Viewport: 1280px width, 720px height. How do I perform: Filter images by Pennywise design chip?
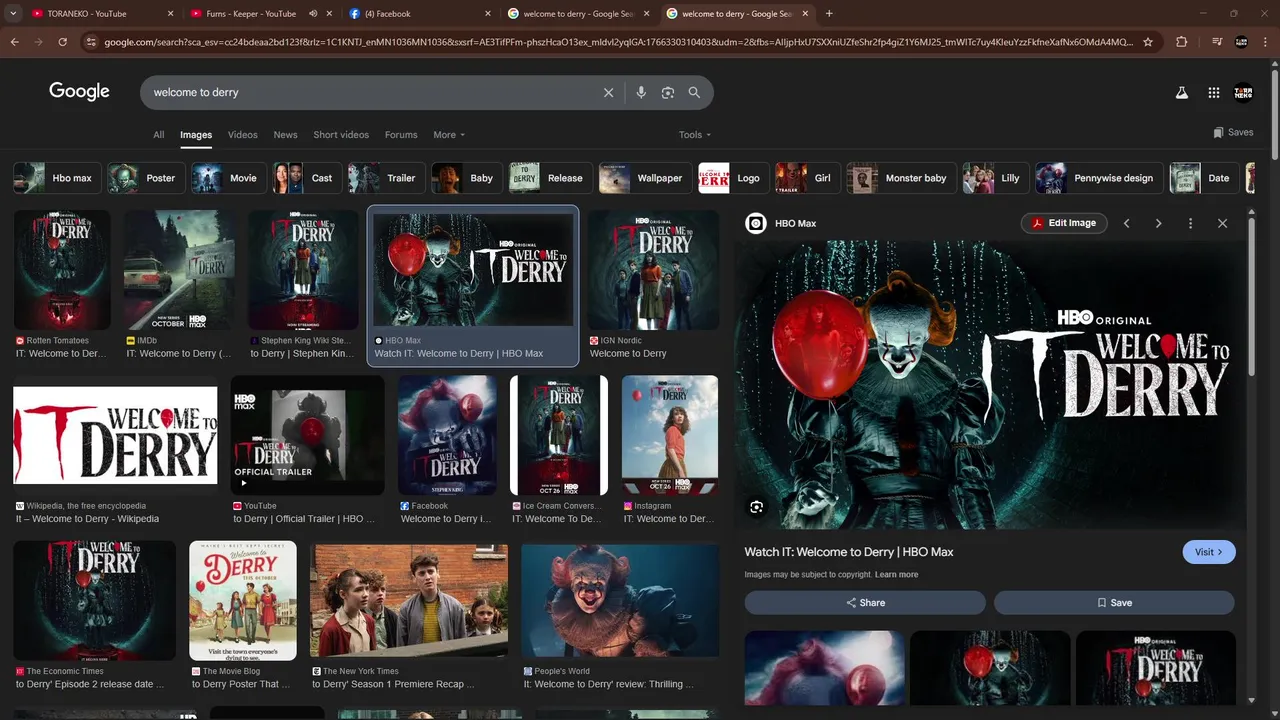click(x=1099, y=178)
